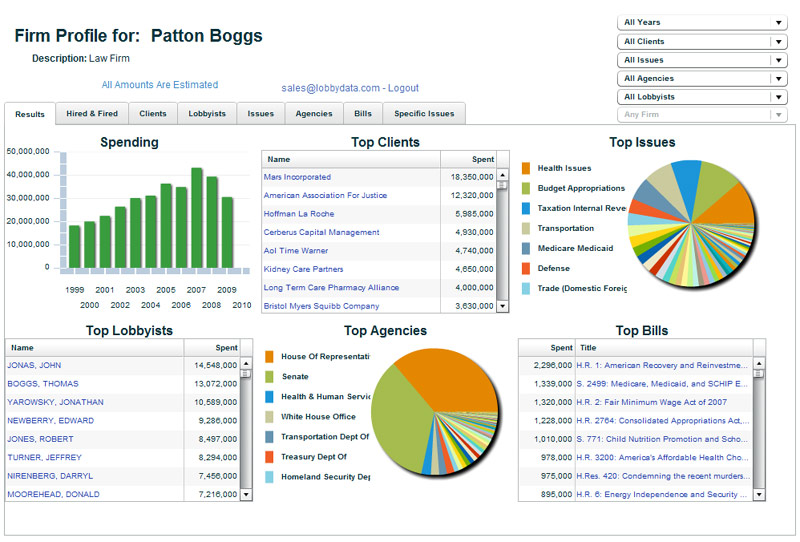Open lobbyist JONAS, JOHN
Image resolution: width=800 pixels, height=542 pixels.
coord(34,365)
